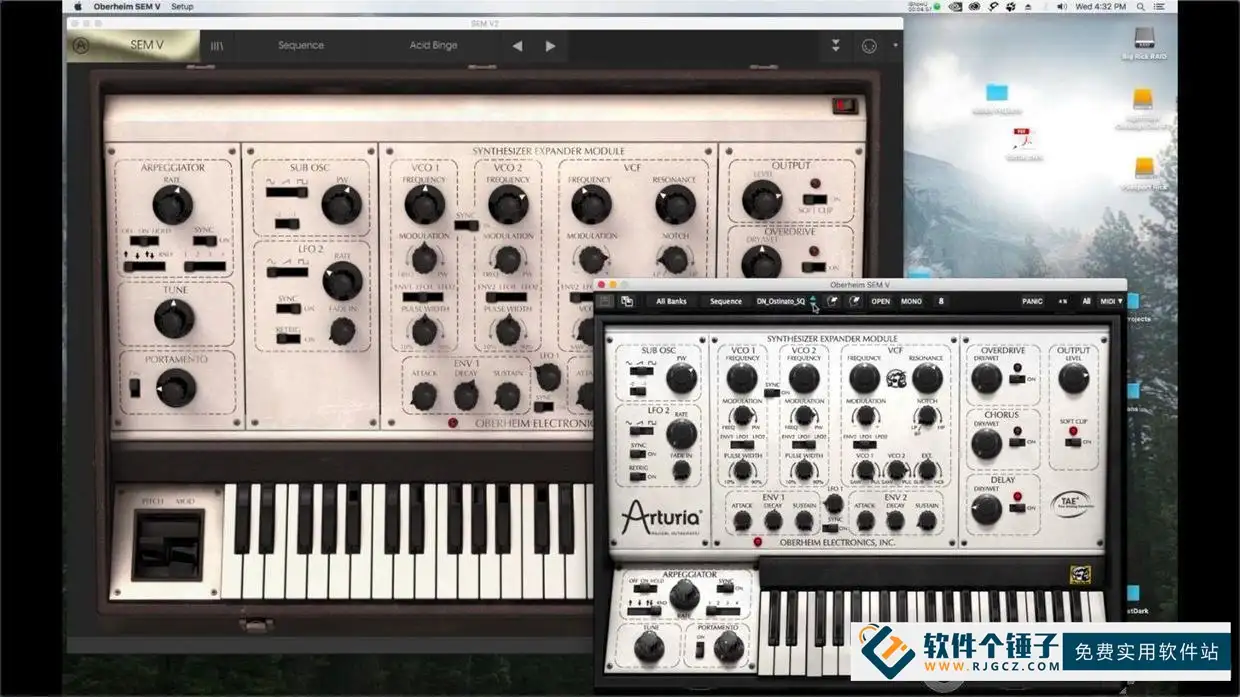Open MIDI controller settings icon in SEM V2
This screenshot has width=1240, height=697.
click(868, 46)
